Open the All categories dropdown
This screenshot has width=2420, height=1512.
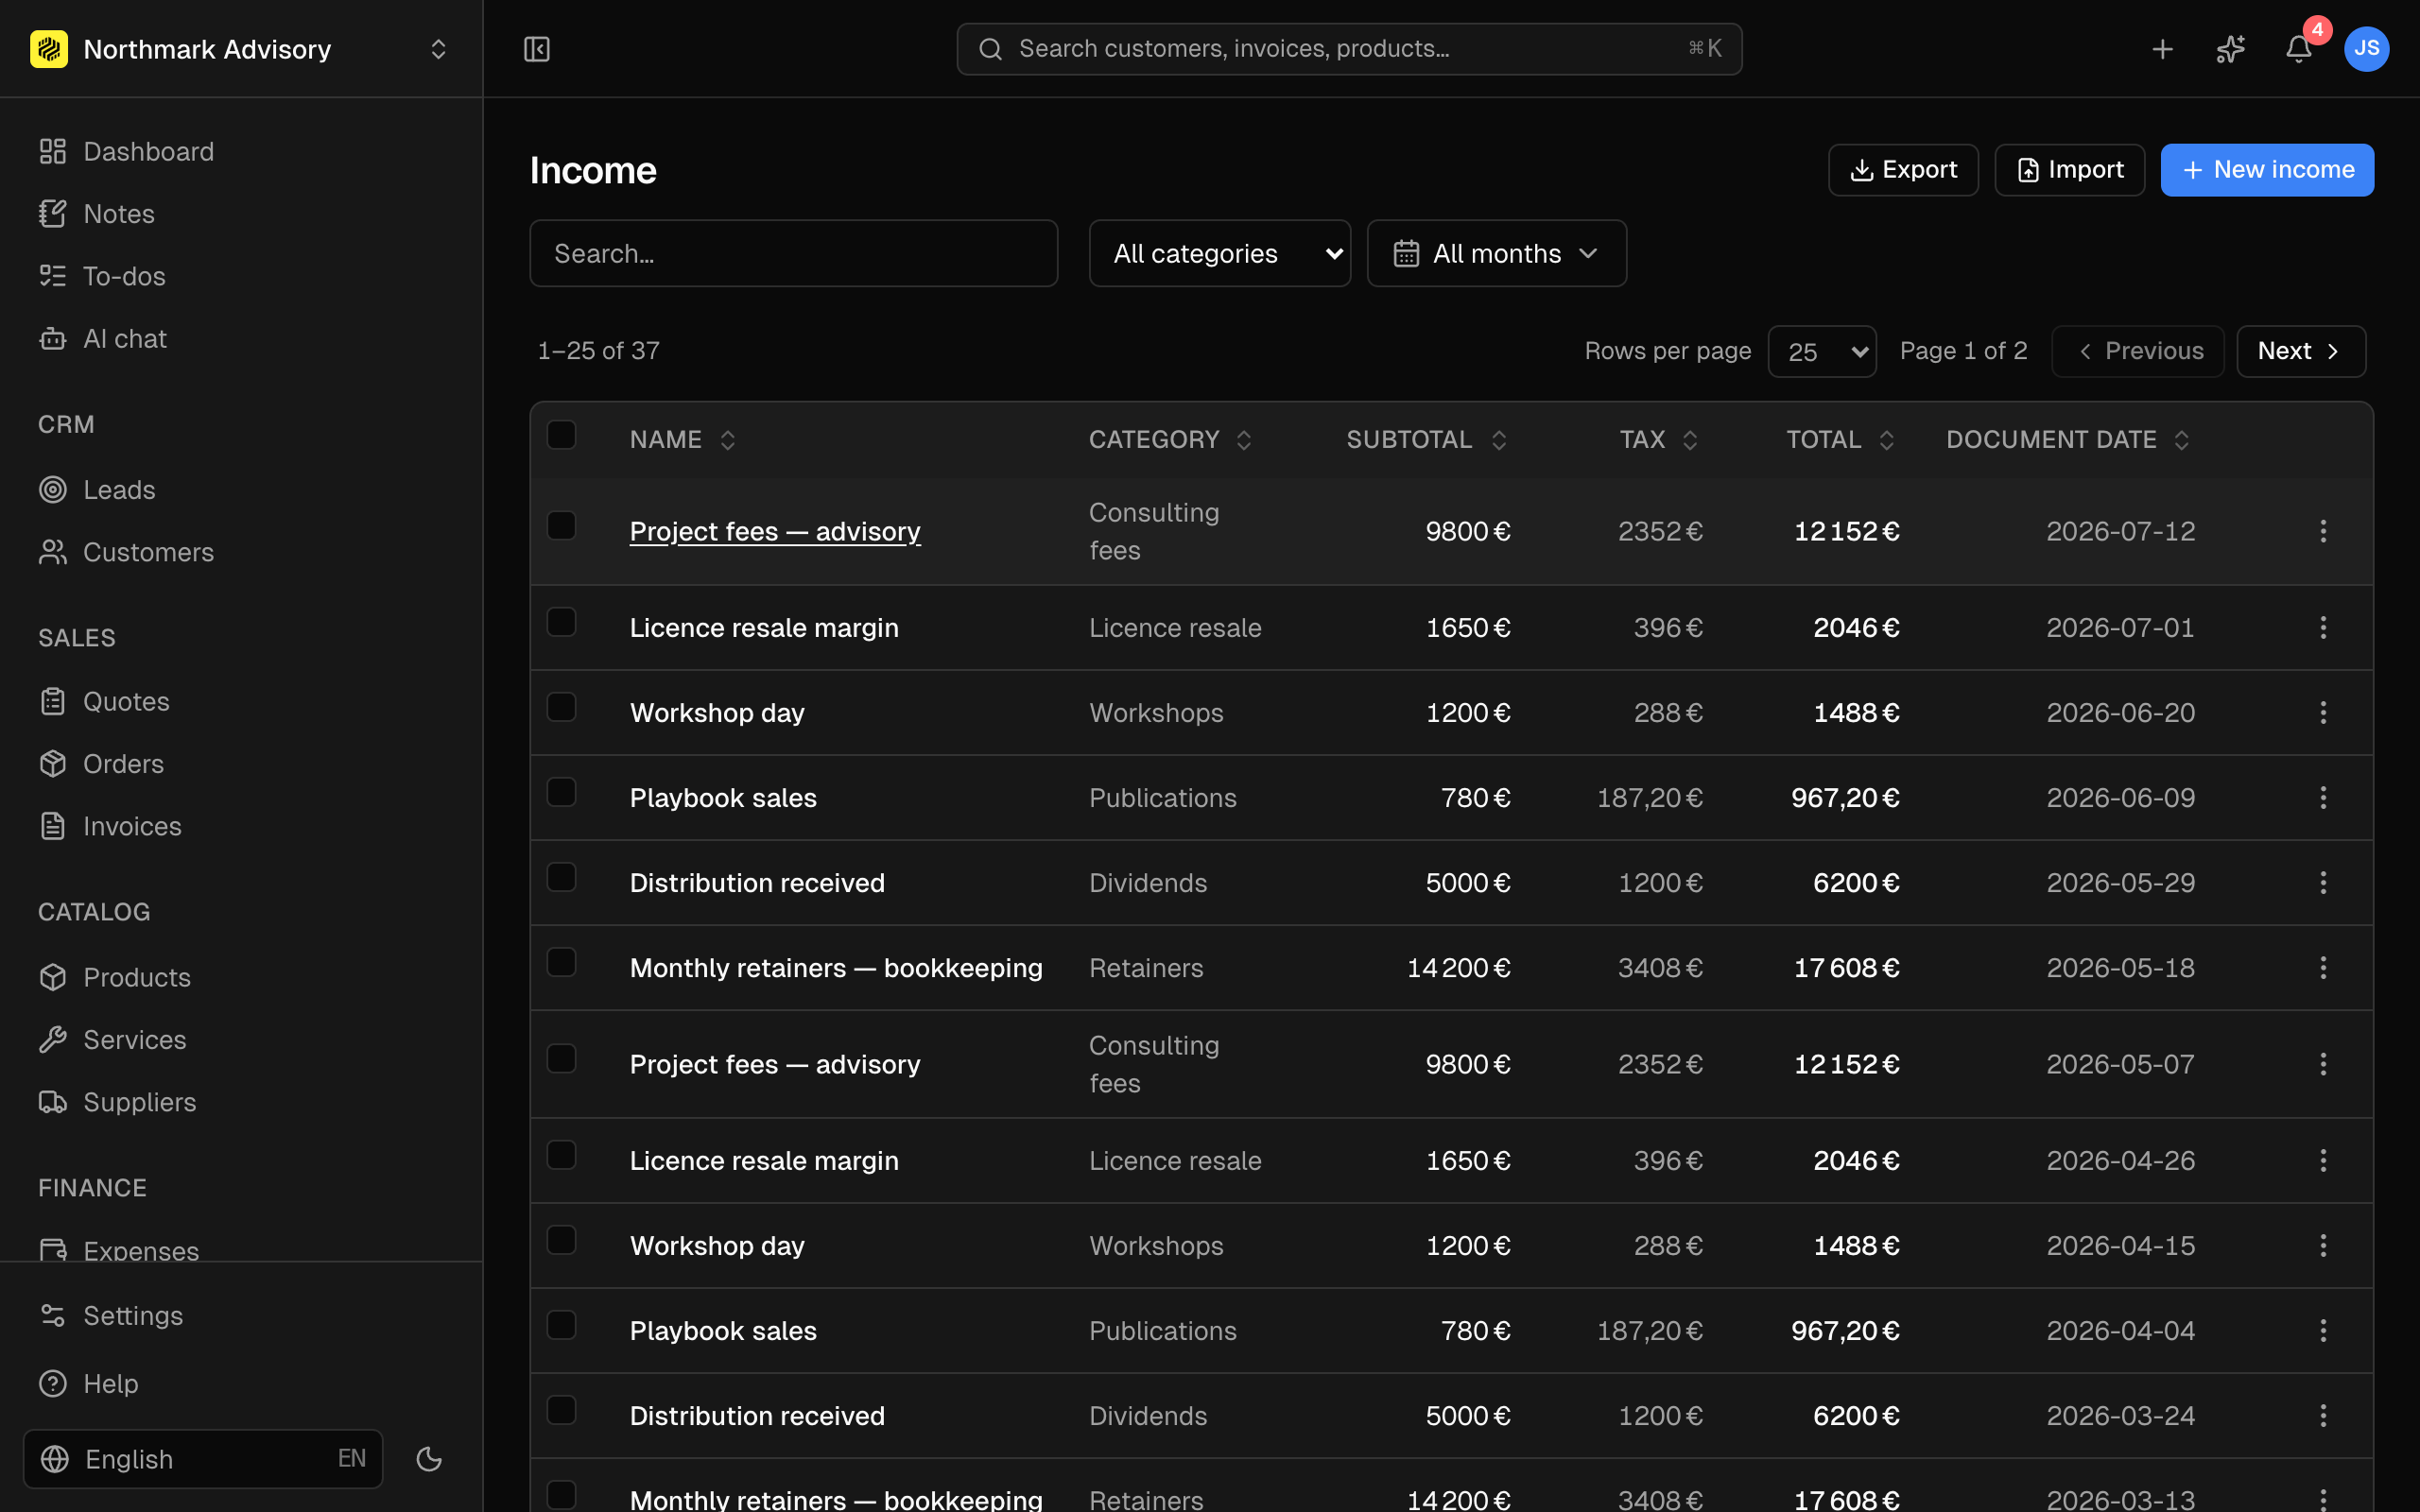tap(1219, 253)
